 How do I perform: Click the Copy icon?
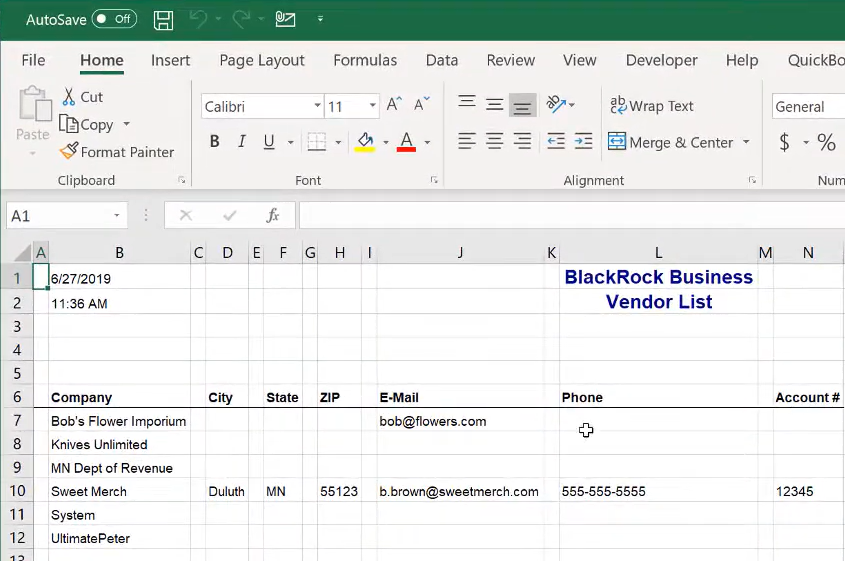point(68,124)
